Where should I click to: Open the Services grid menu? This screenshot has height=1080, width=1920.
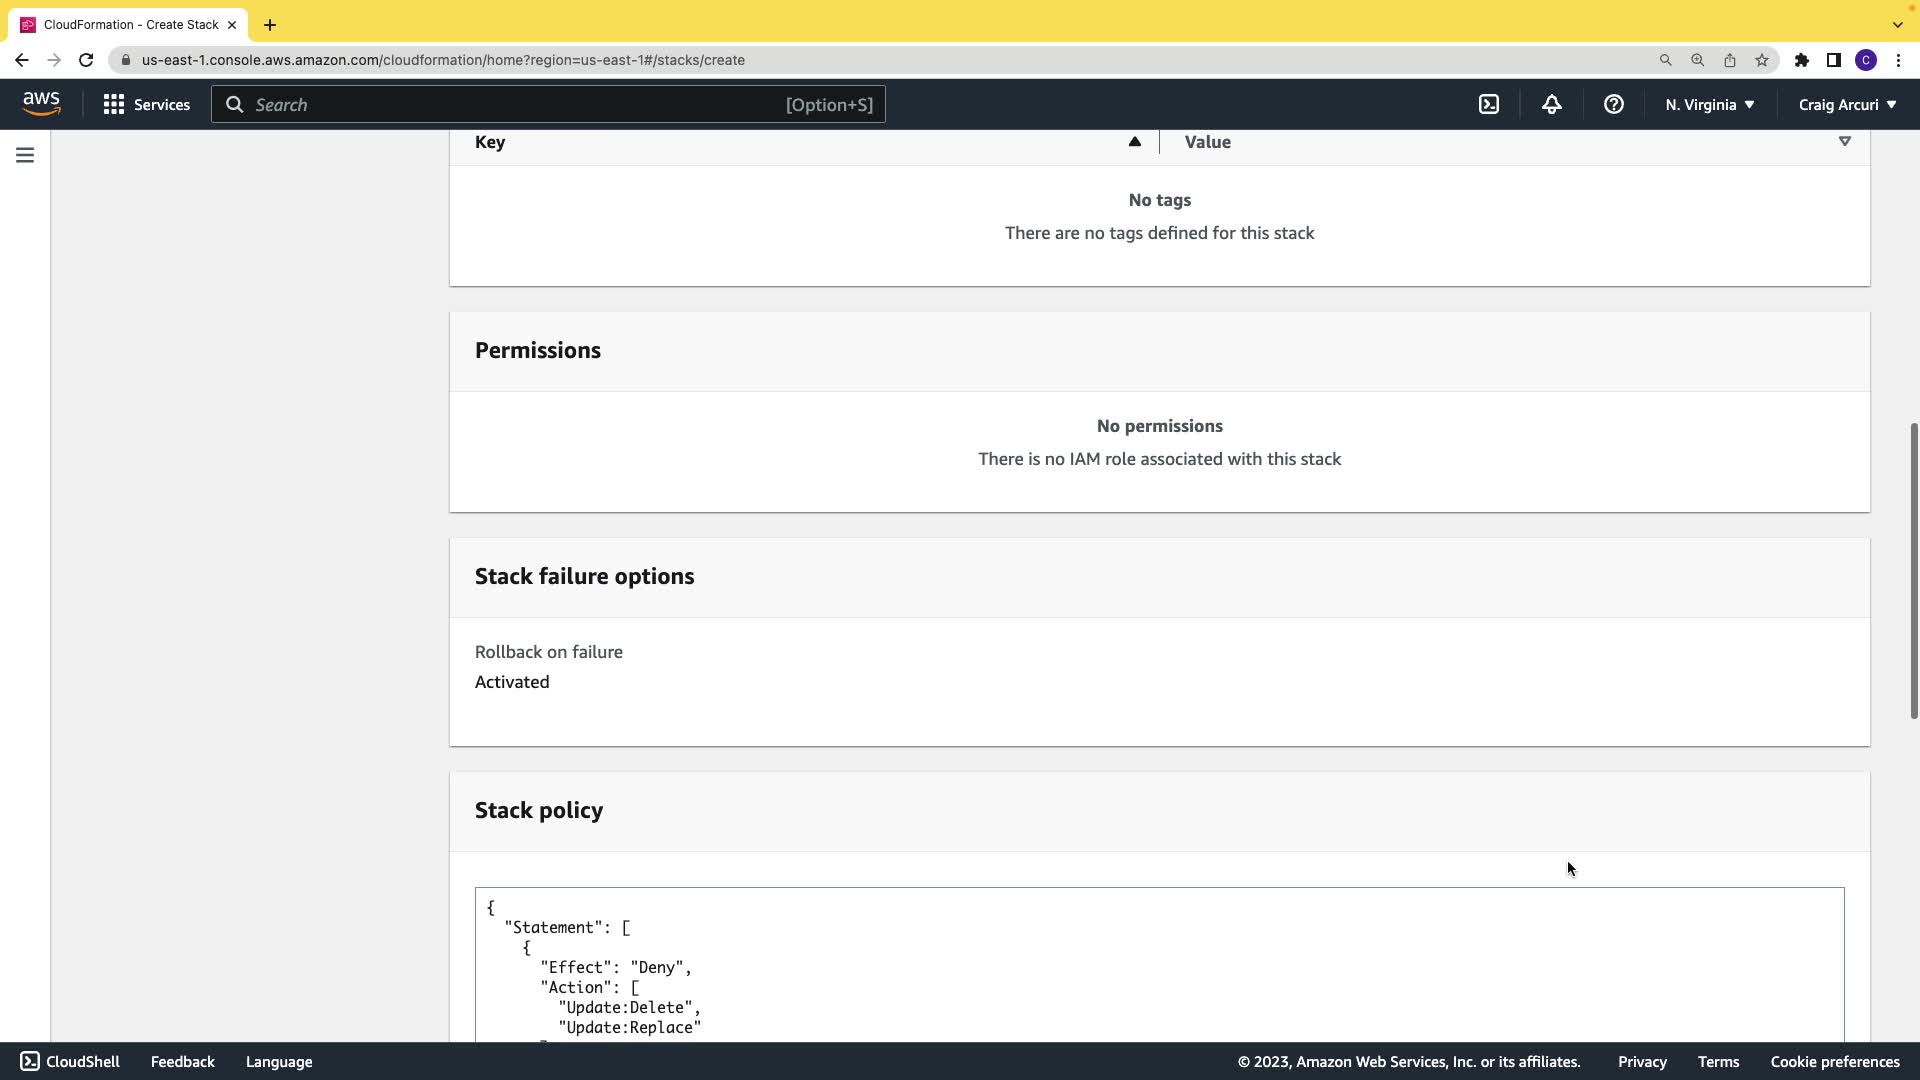146,104
